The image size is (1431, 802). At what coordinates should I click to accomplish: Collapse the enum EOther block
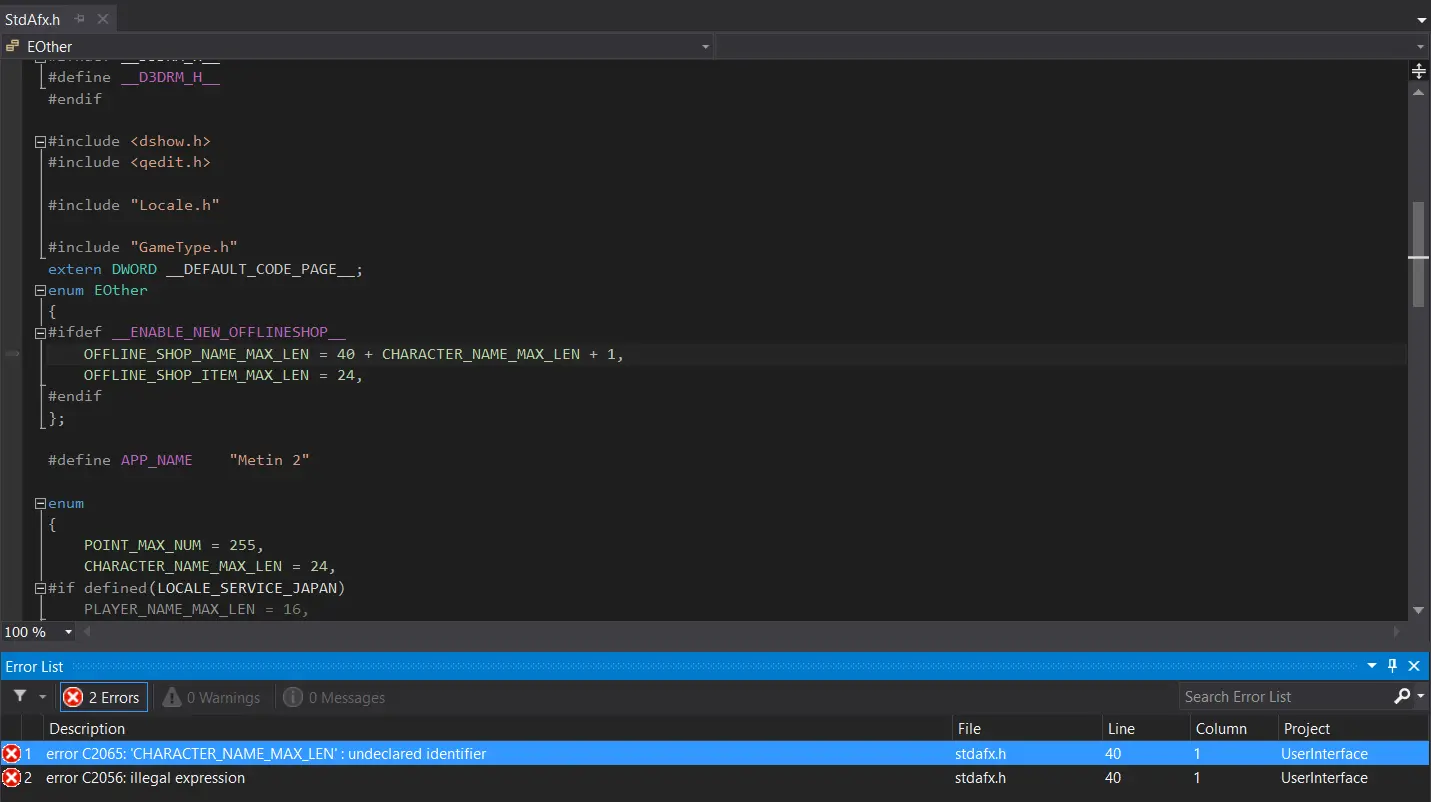[x=40, y=291]
